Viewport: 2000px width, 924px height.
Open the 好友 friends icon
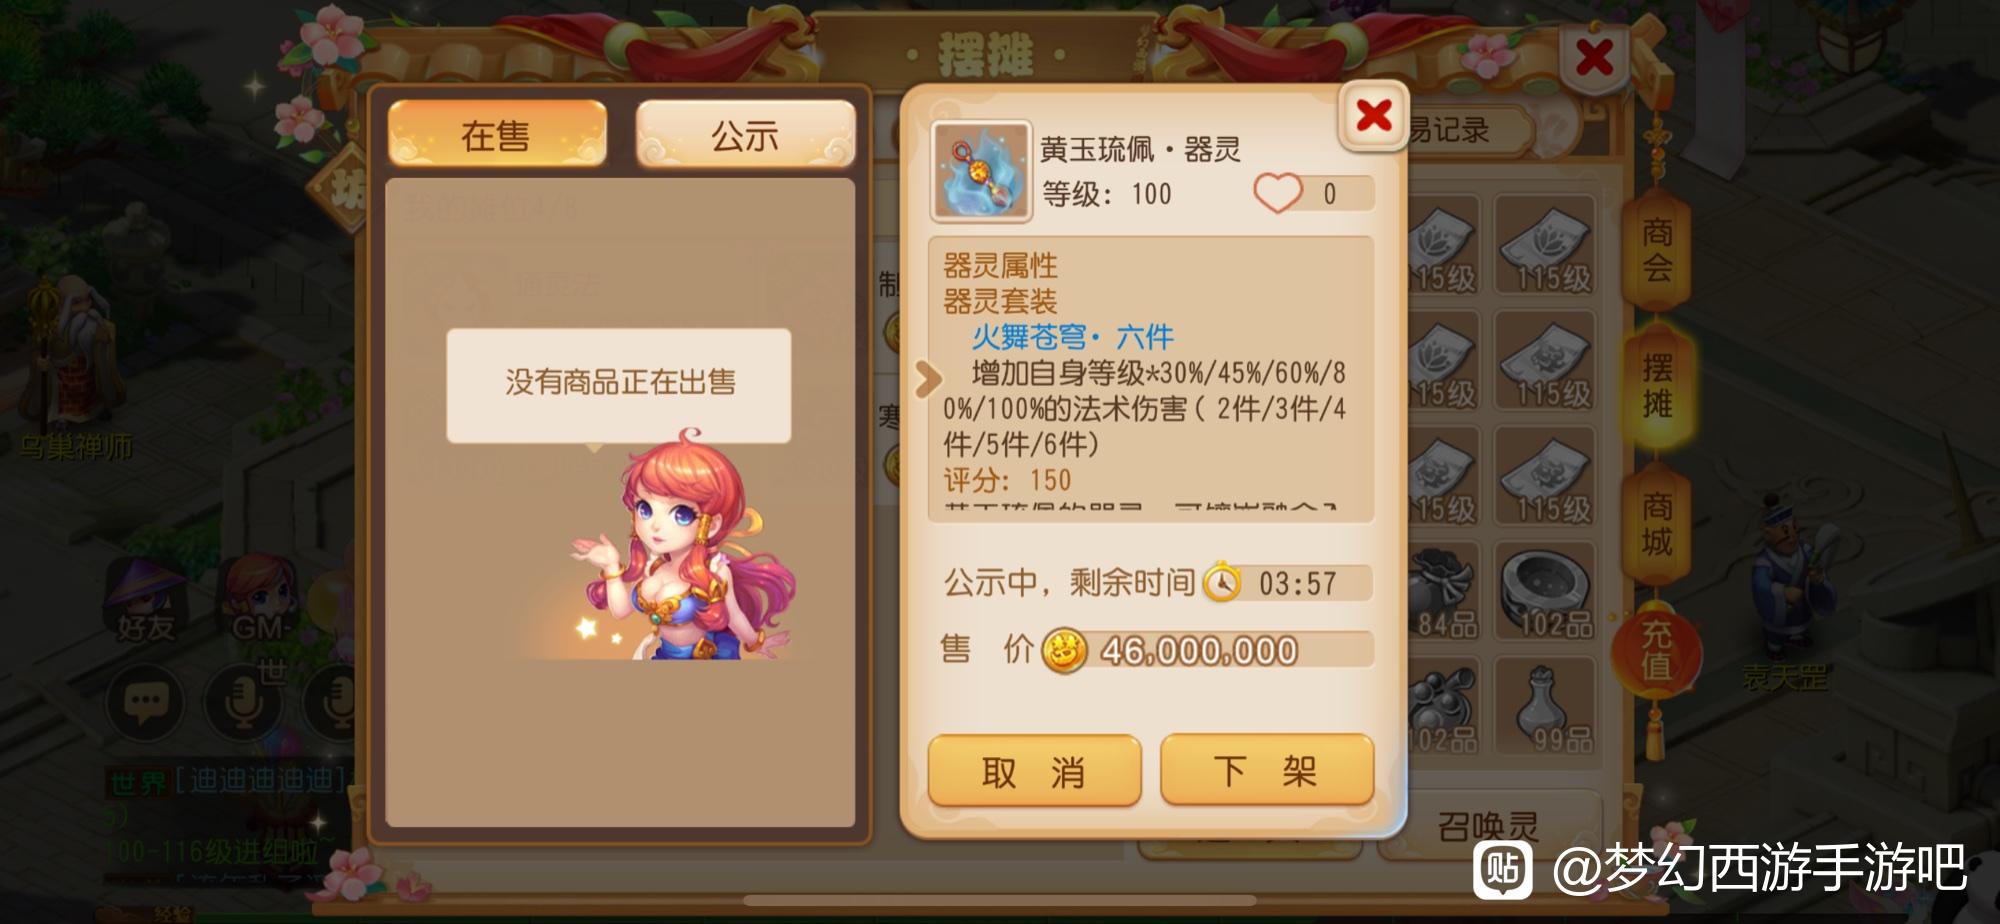click(146, 601)
